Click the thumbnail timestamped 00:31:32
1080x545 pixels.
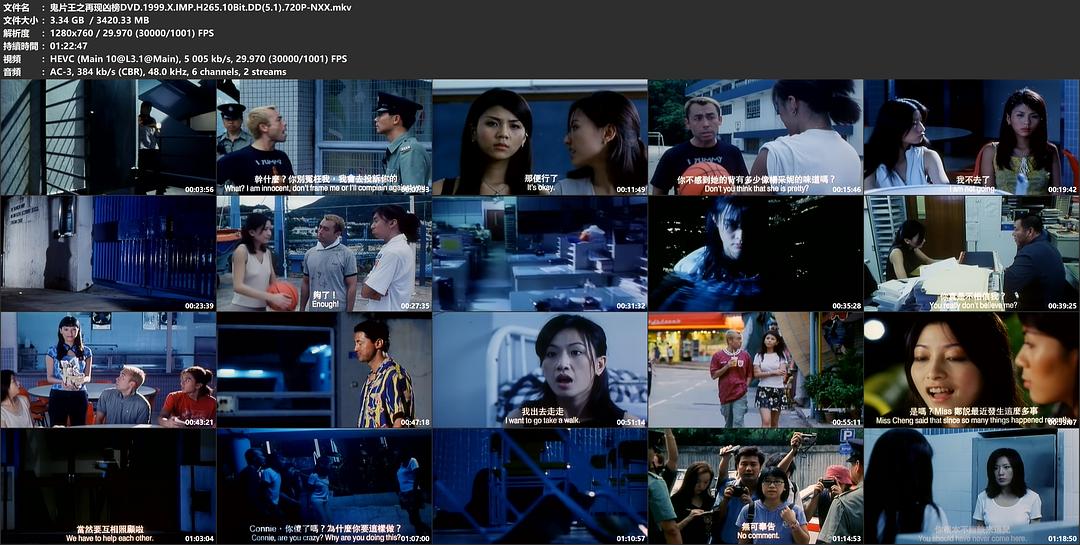540,253
